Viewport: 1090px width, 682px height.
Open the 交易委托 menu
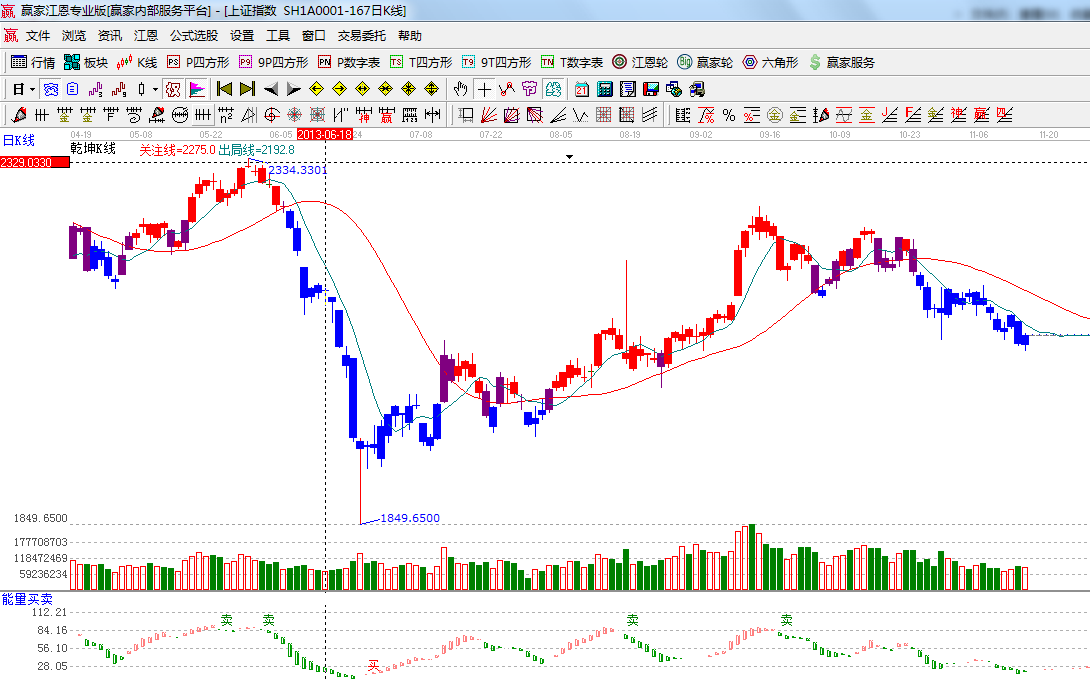tap(361, 35)
